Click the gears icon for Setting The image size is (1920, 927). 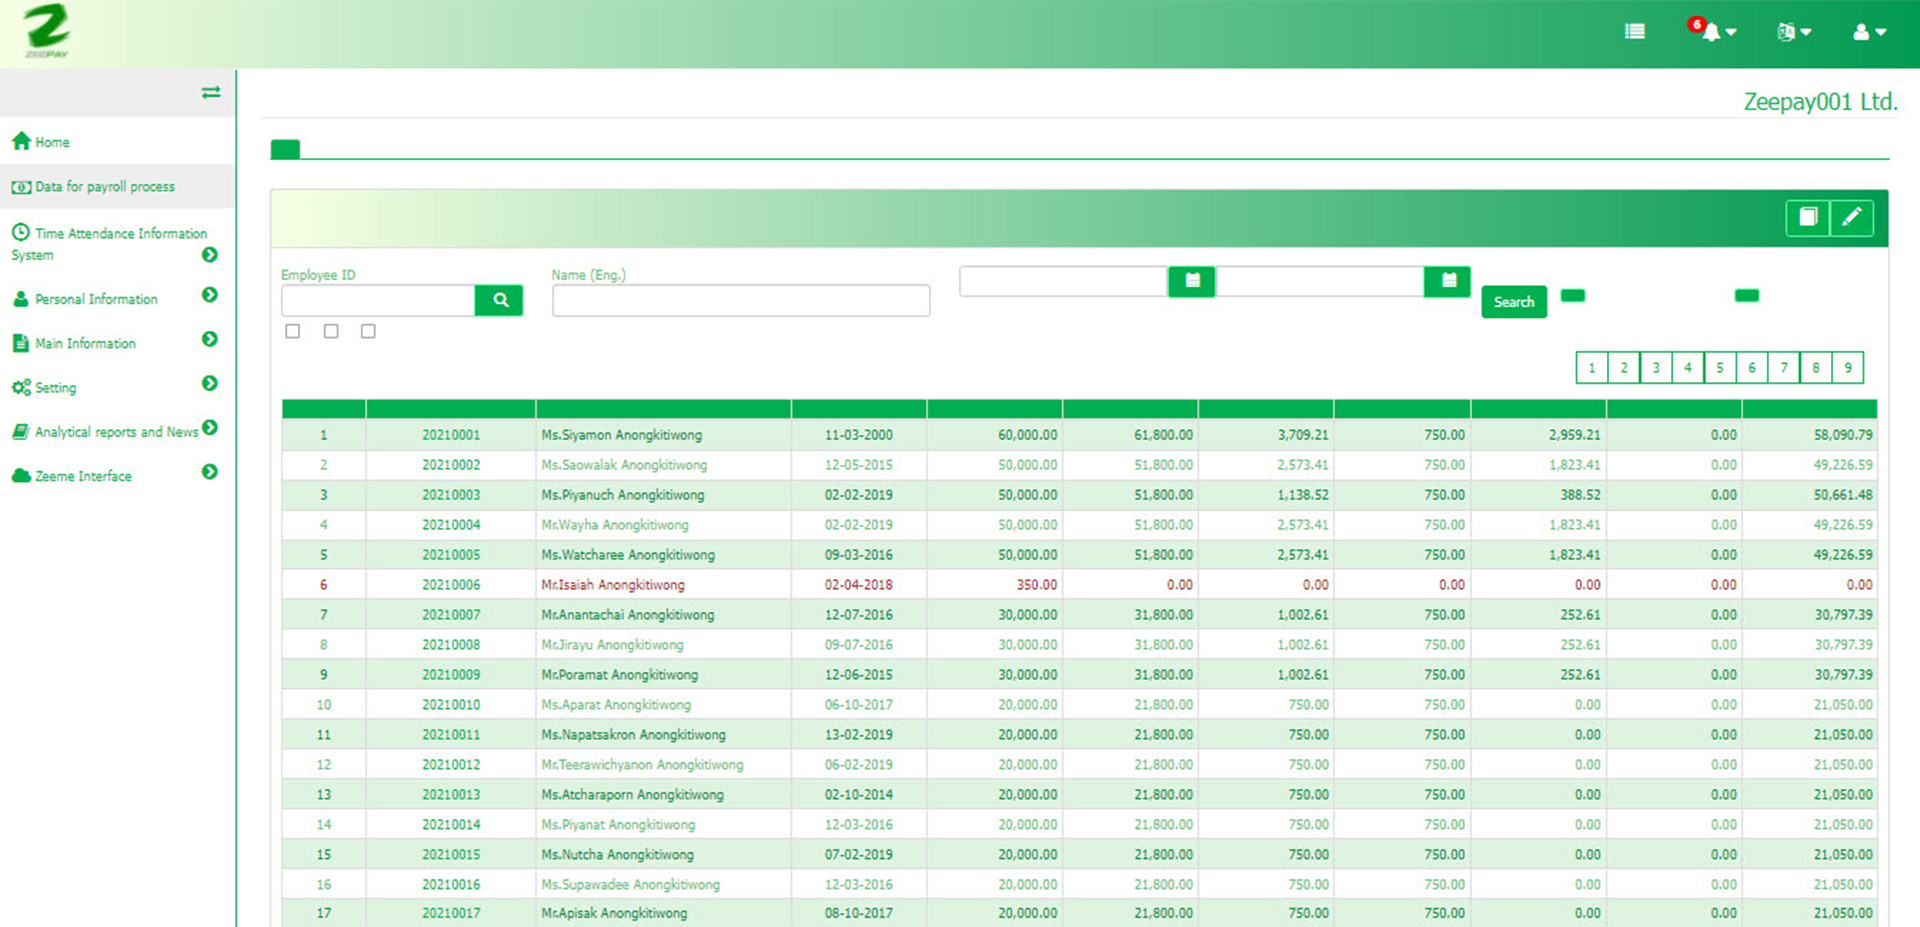[x=21, y=387]
